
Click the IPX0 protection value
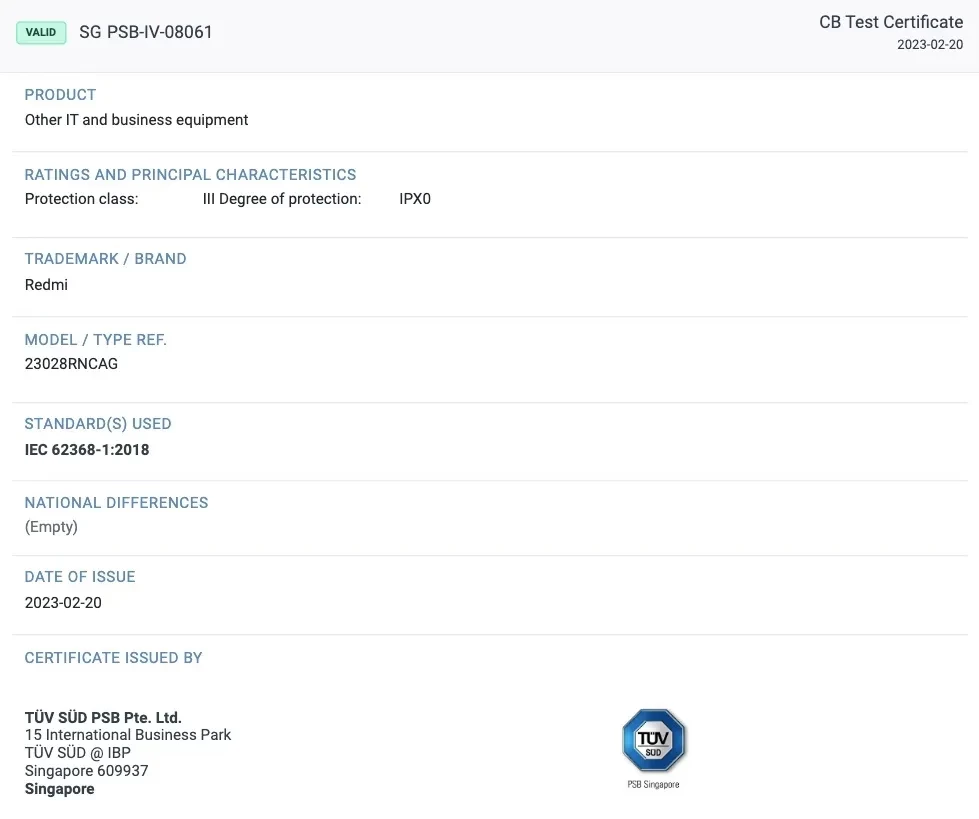[414, 199]
